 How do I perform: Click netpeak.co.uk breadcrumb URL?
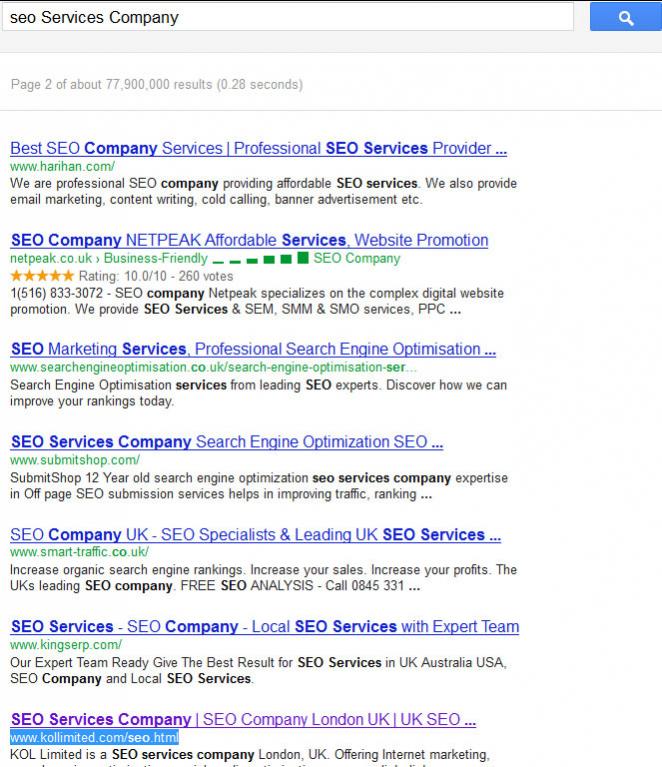point(51,258)
